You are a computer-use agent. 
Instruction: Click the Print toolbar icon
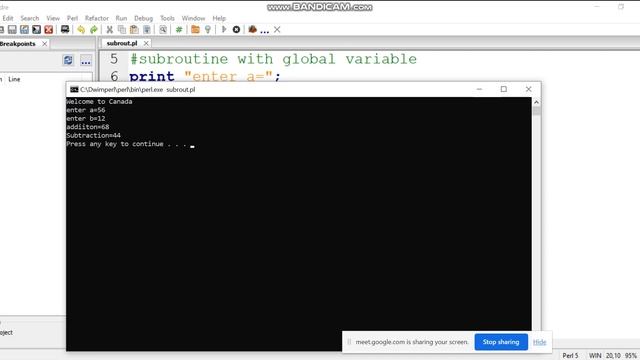(x=65, y=29)
